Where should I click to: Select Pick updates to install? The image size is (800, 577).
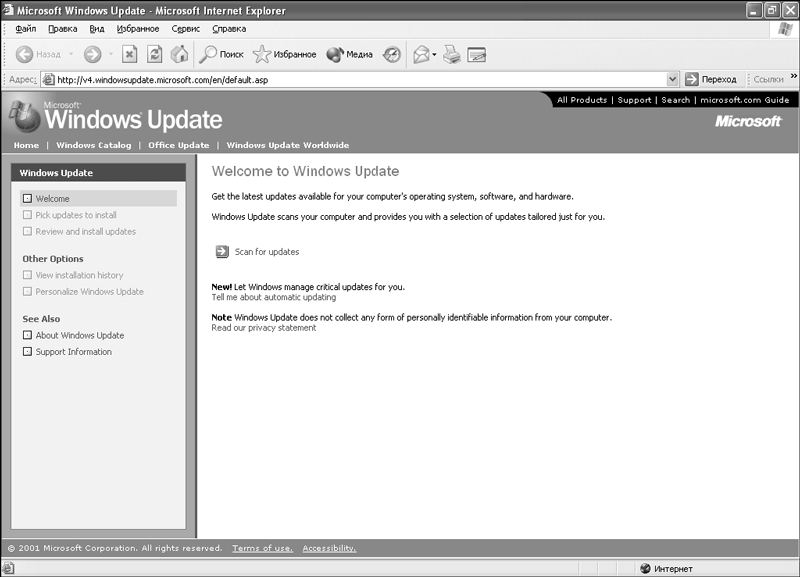[76, 215]
